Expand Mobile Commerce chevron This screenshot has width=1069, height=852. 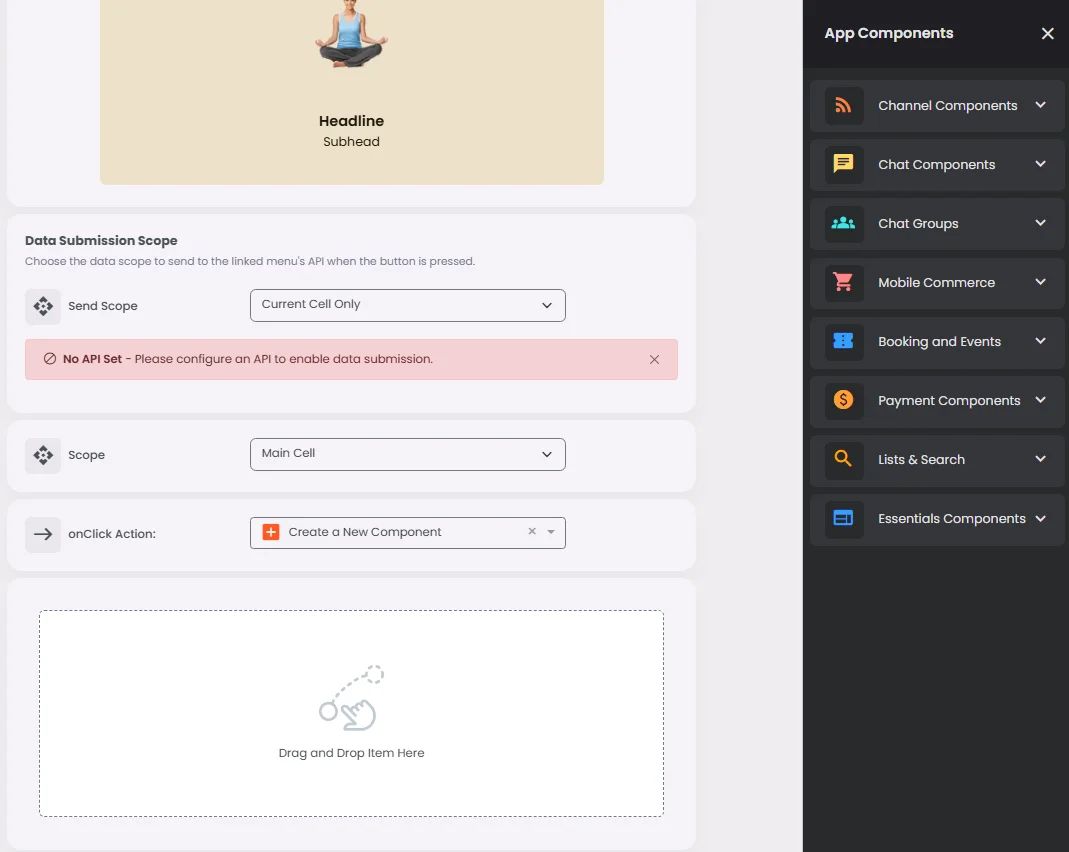coord(1040,282)
